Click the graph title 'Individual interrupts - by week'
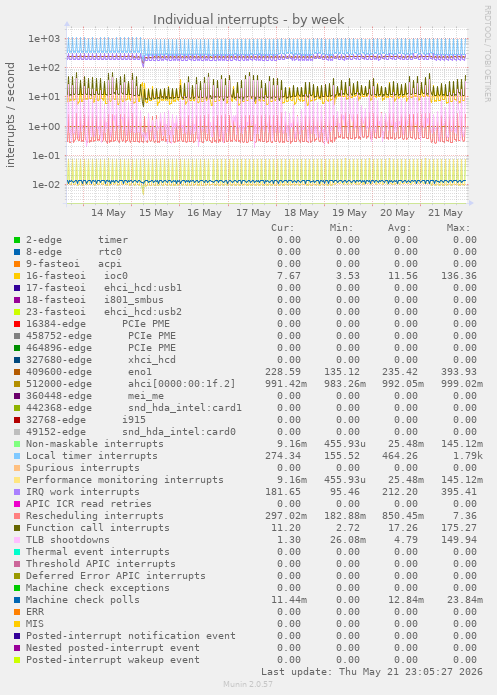The width and height of the screenshot is (497, 695). click(248, 20)
